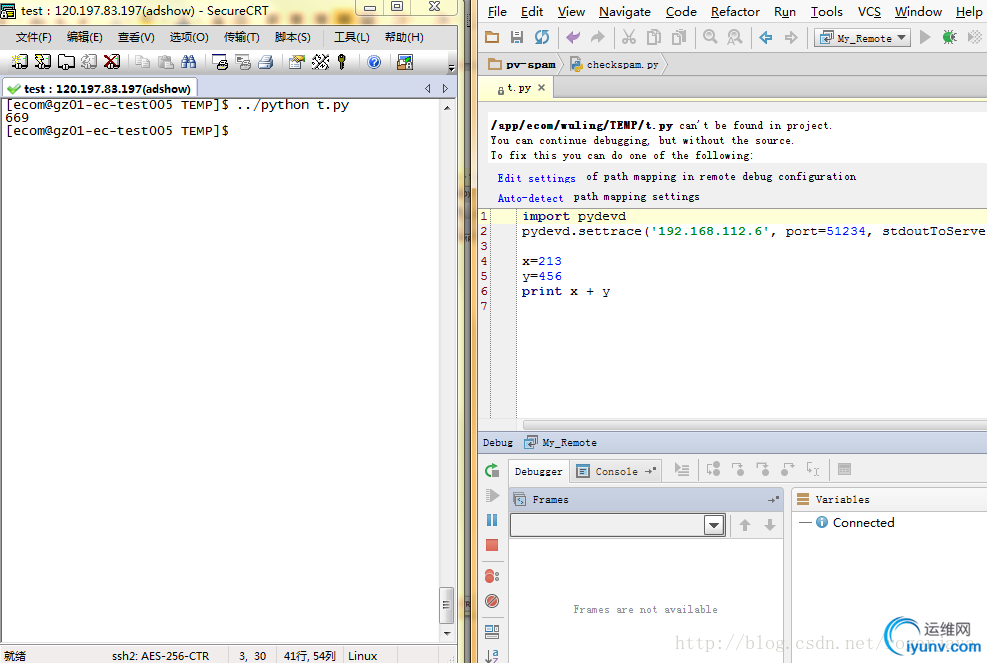
Task: Click Auto-detect path mapping link
Action: (x=530, y=198)
